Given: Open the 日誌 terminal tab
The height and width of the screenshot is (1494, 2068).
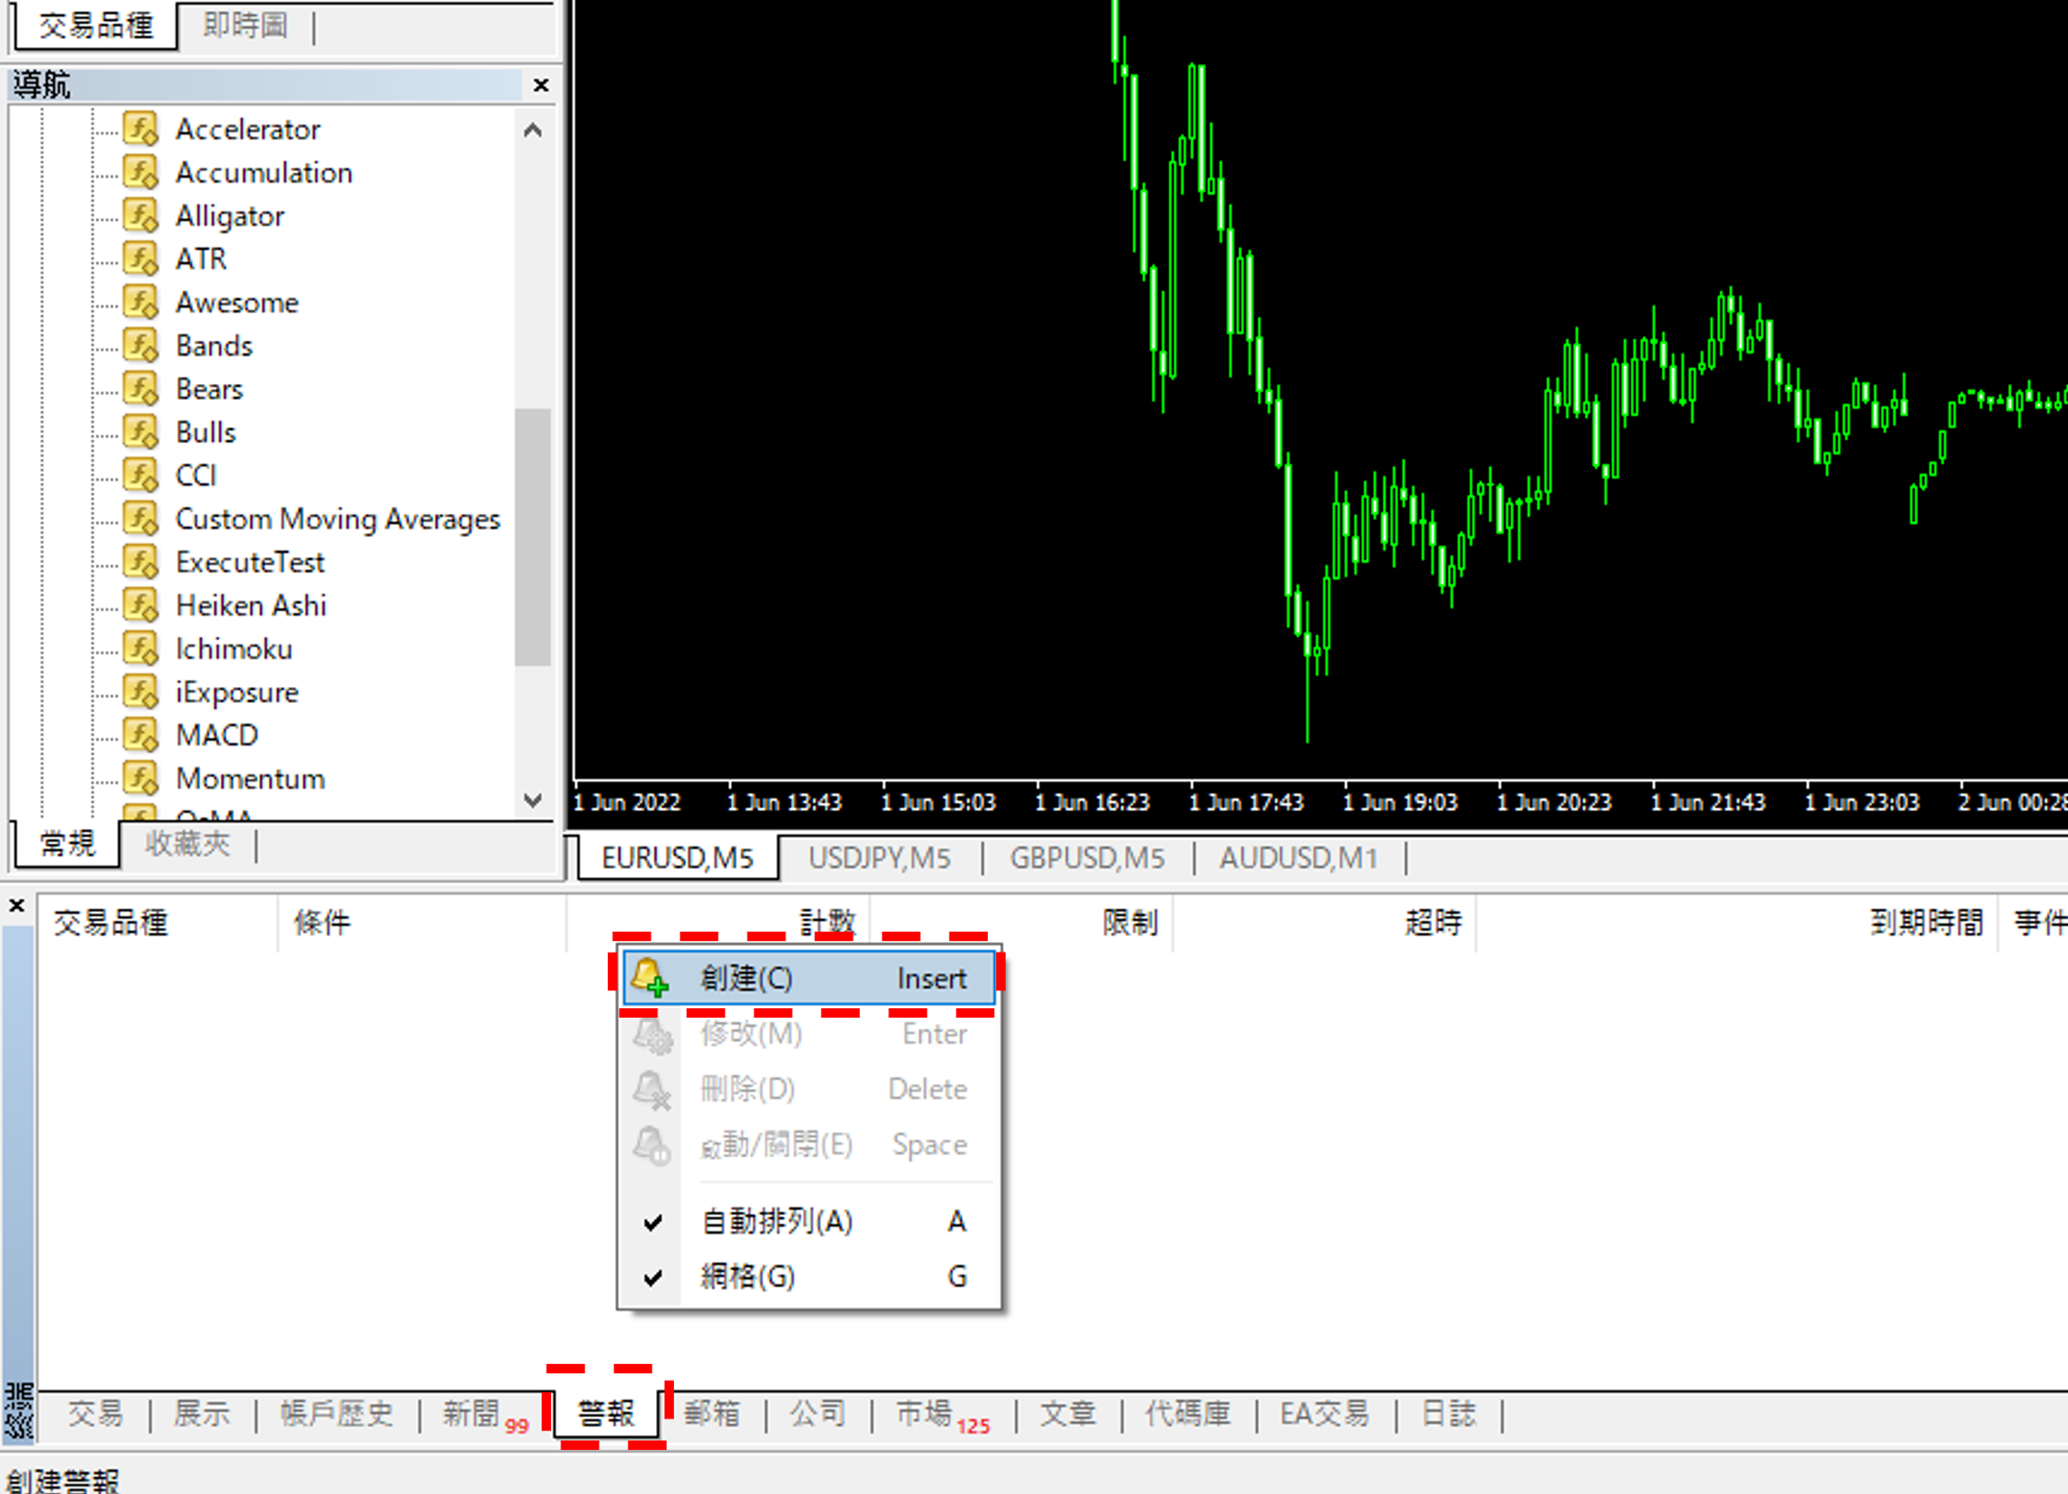Looking at the screenshot, I should (1448, 1414).
